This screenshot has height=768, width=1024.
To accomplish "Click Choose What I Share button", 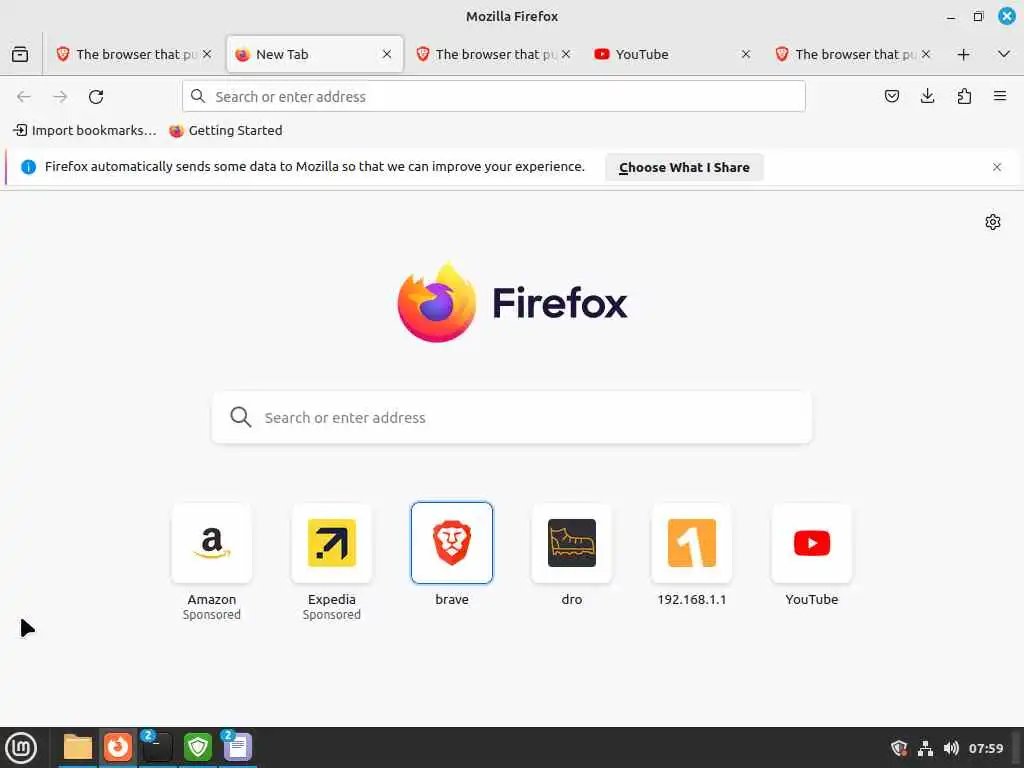I will pos(684,167).
